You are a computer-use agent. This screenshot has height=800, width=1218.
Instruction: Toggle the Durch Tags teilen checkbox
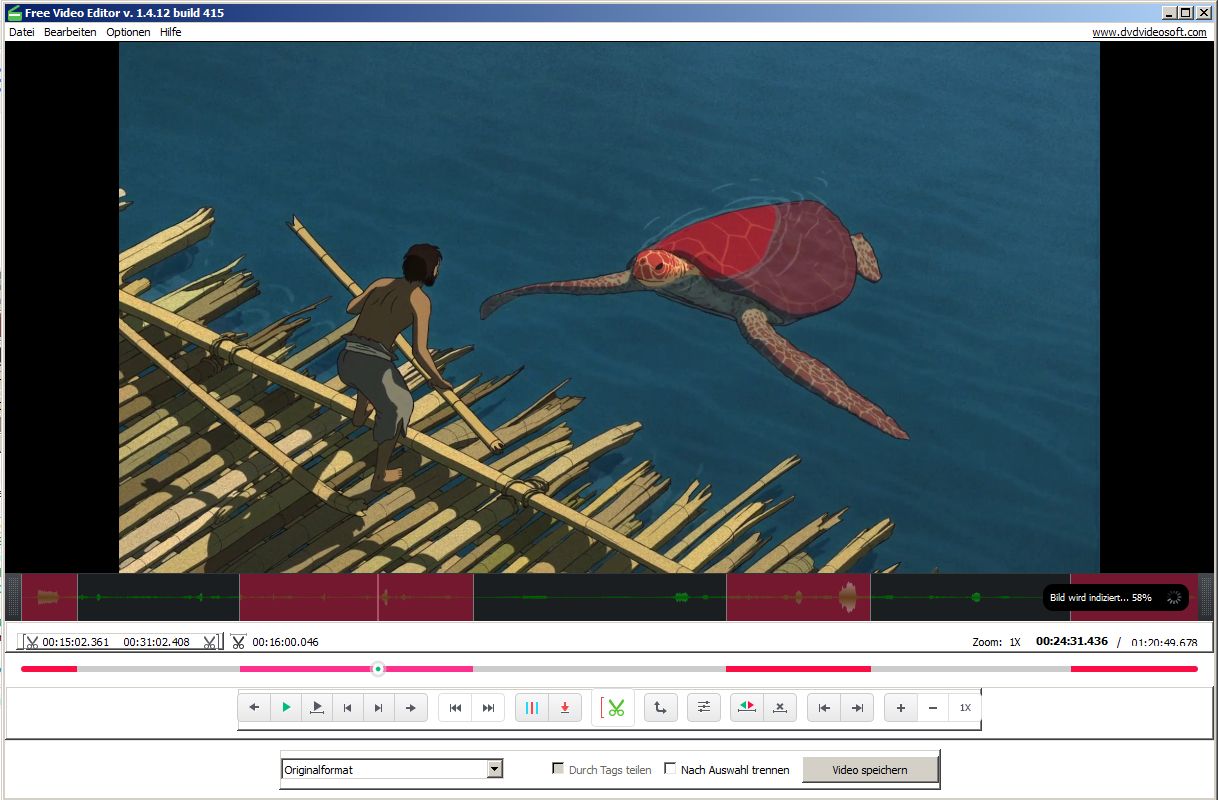pyautogui.click(x=558, y=769)
